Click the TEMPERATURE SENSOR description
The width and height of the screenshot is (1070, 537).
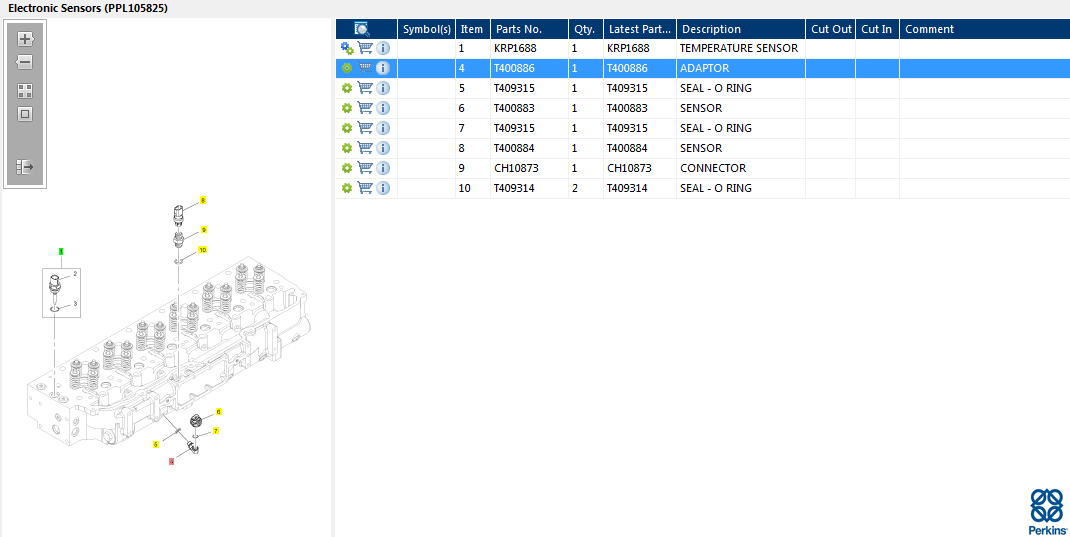pos(739,48)
